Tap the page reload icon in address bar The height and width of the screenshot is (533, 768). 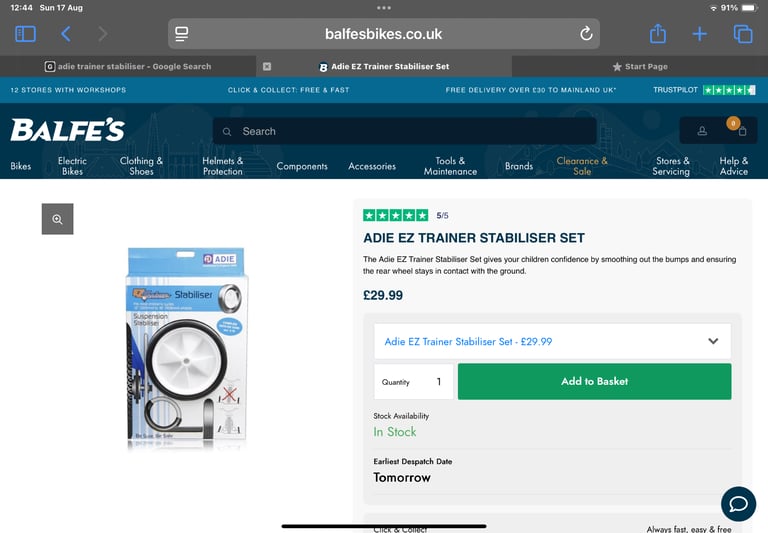pyautogui.click(x=586, y=34)
